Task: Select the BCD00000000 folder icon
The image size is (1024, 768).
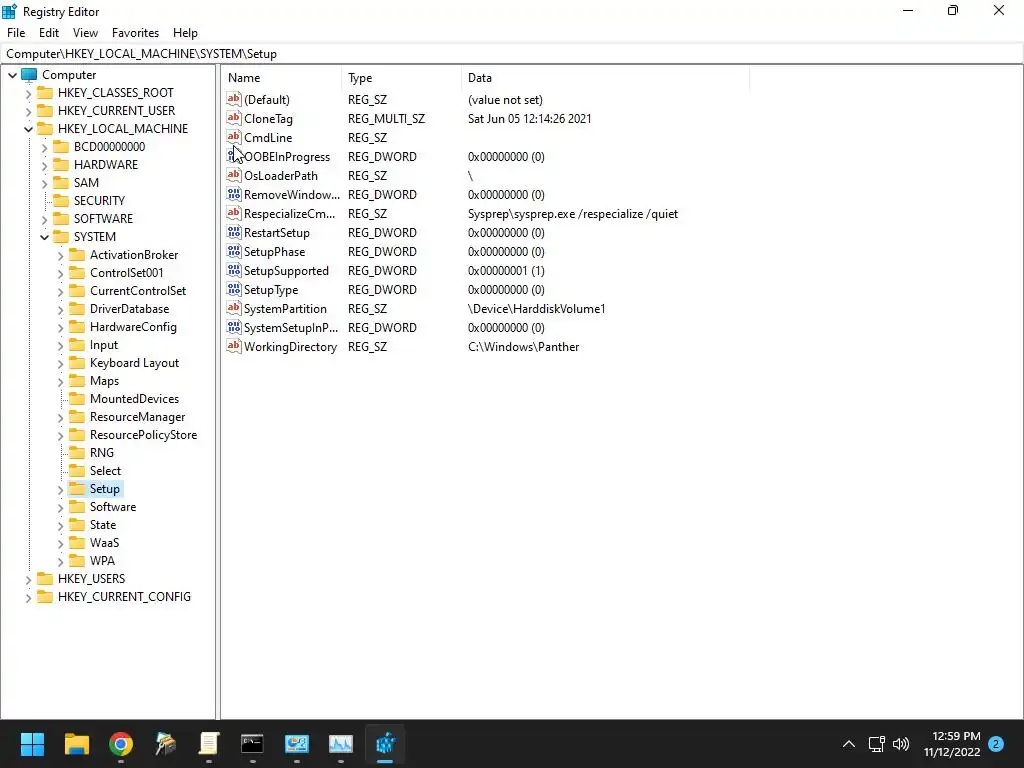Action: point(61,146)
